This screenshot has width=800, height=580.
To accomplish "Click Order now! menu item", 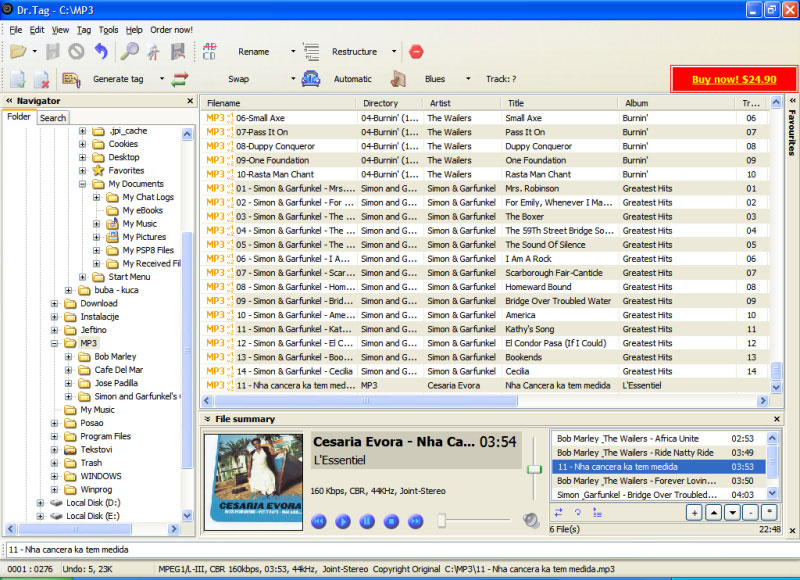I will pyautogui.click(x=171, y=30).
